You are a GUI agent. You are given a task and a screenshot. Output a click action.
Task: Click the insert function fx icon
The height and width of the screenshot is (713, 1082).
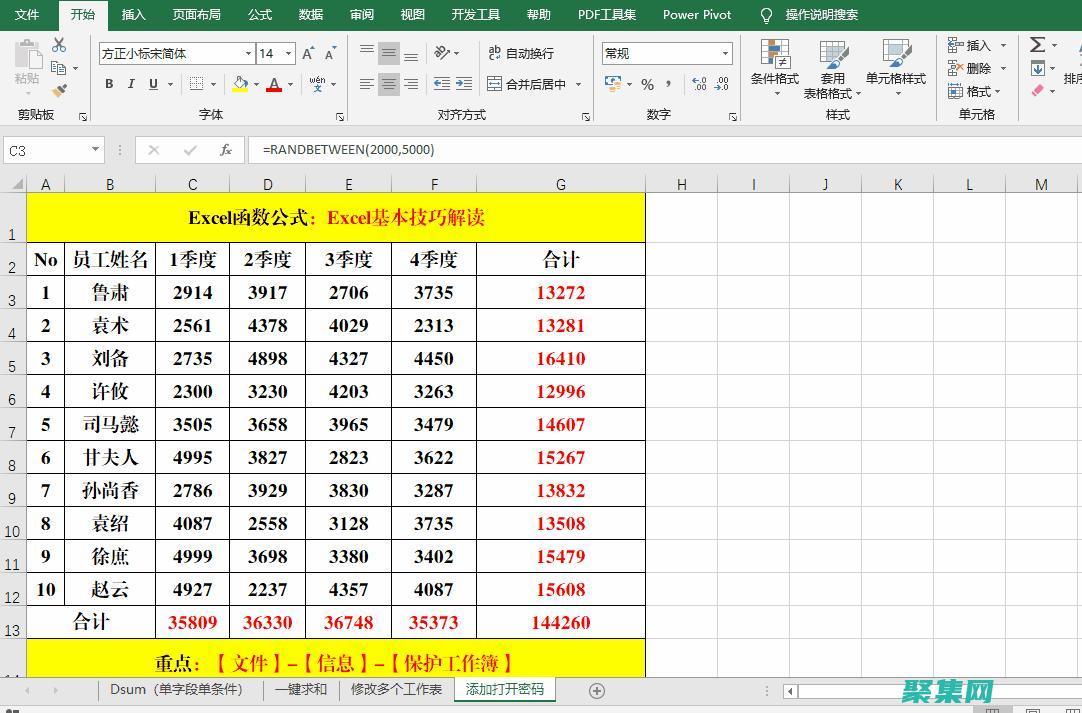pyautogui.click(x=226, y=150)
